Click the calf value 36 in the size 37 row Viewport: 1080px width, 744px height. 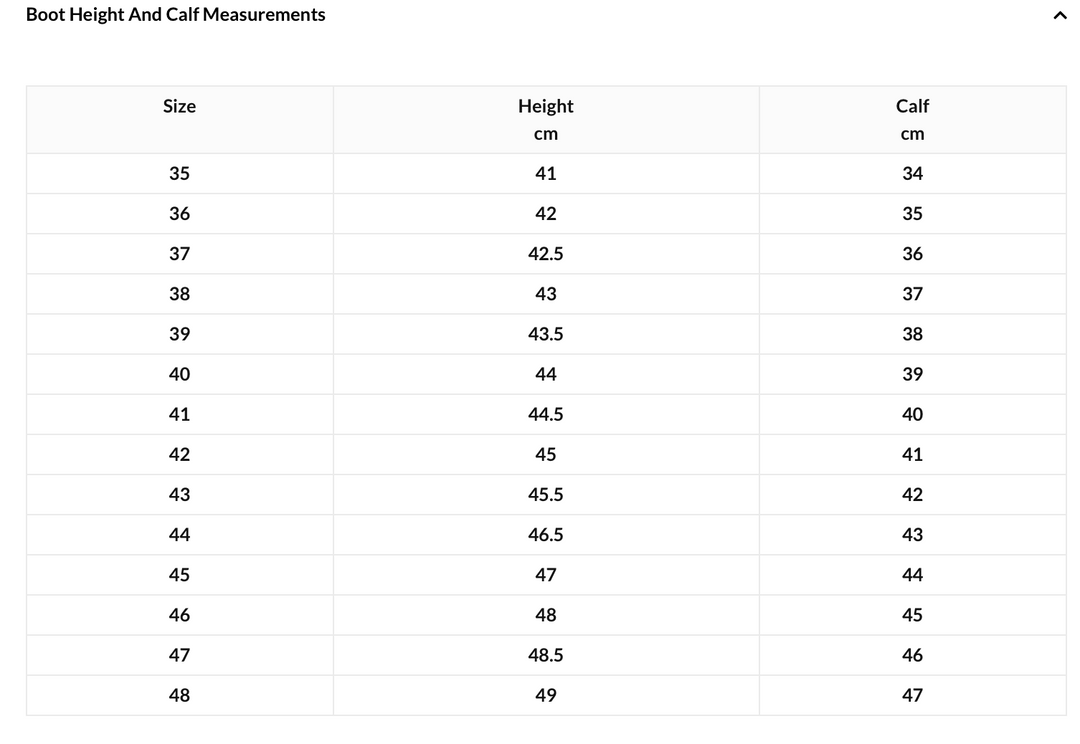(x=912, y=254)
